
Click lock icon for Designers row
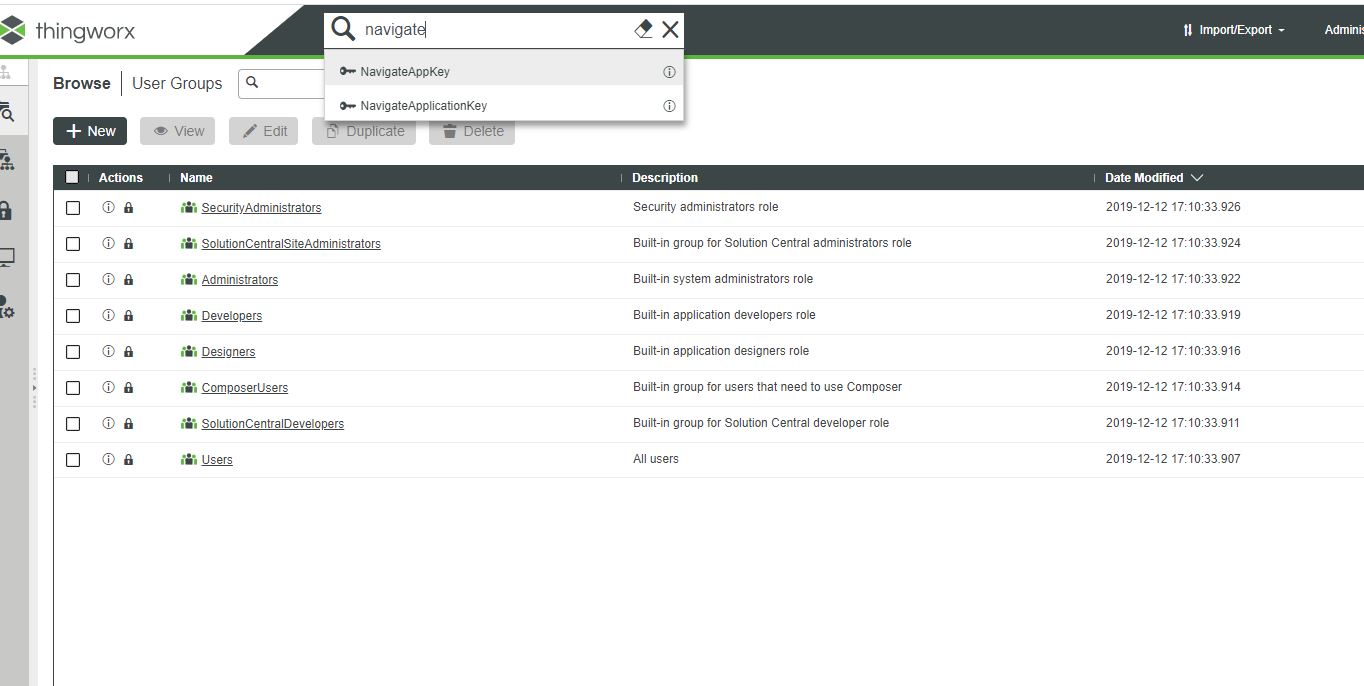[128, 352]
